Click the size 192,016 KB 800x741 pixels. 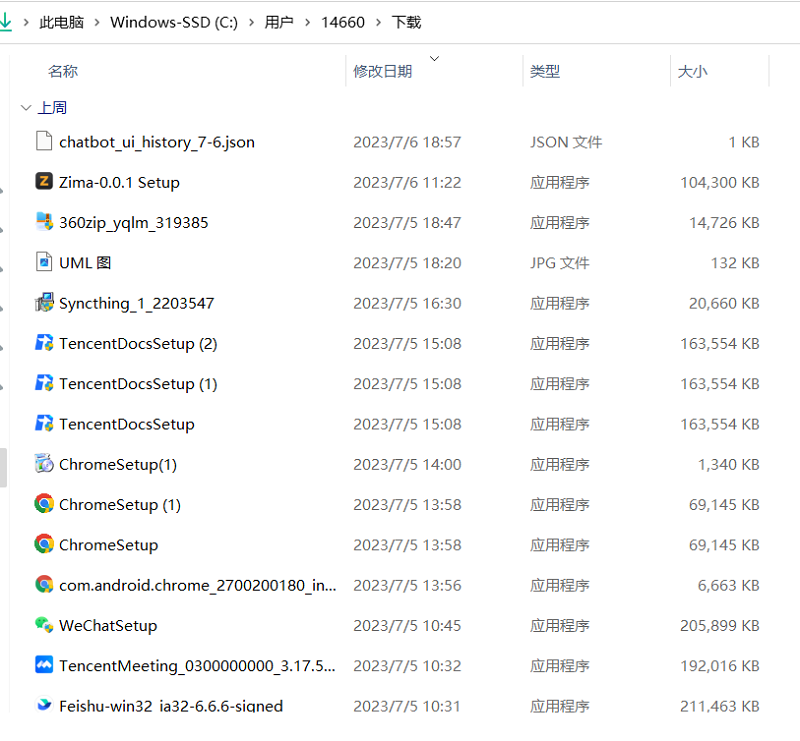tap(720, 666)
